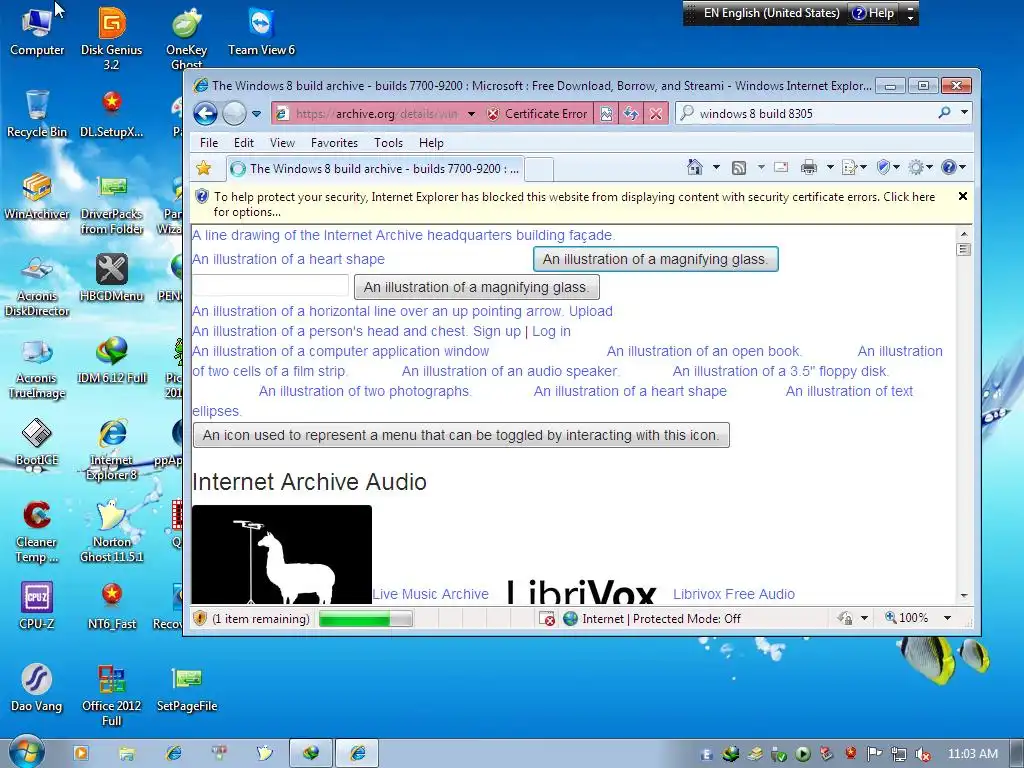Open the Live Music Archive link
This screenshot has width=1024, height=768.
tap(430, 594)
